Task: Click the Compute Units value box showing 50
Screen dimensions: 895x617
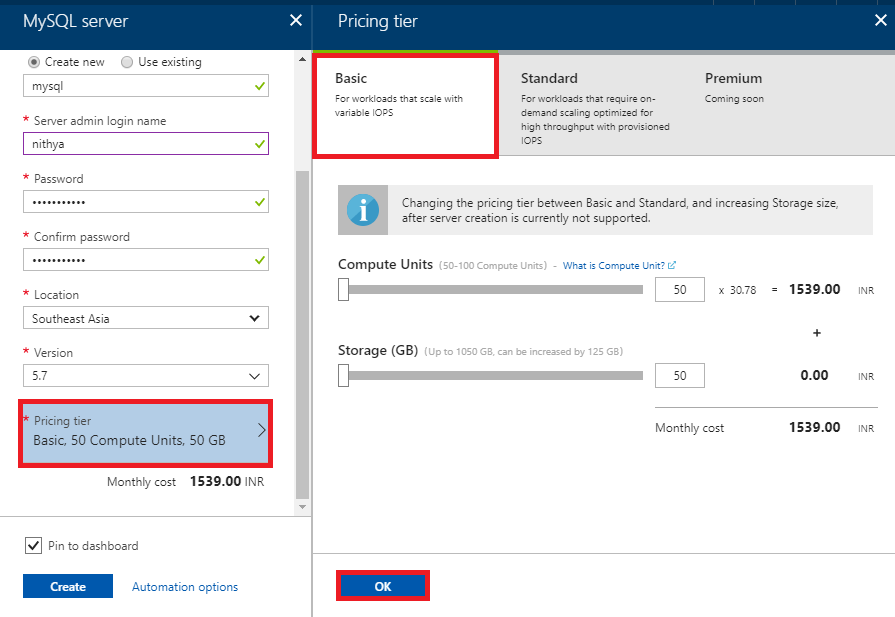Action: [679, 289]
